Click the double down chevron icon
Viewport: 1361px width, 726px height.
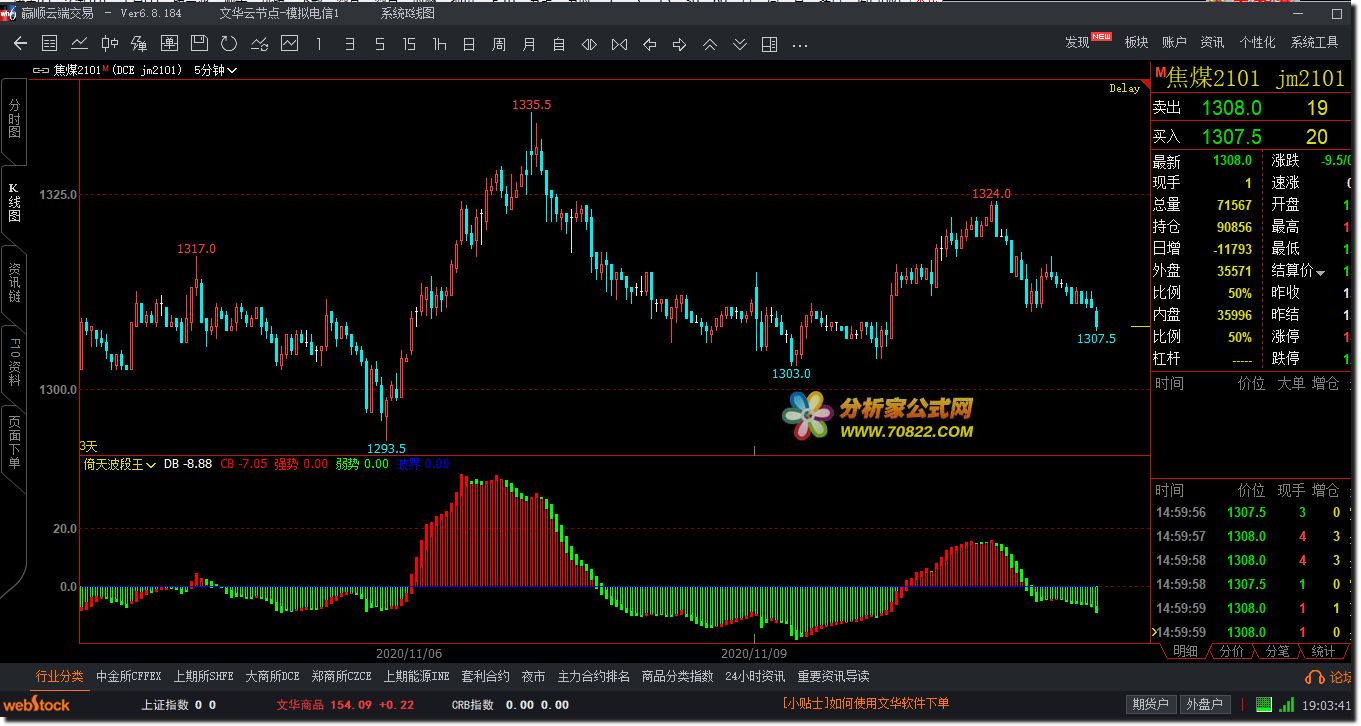click(739, 44)
